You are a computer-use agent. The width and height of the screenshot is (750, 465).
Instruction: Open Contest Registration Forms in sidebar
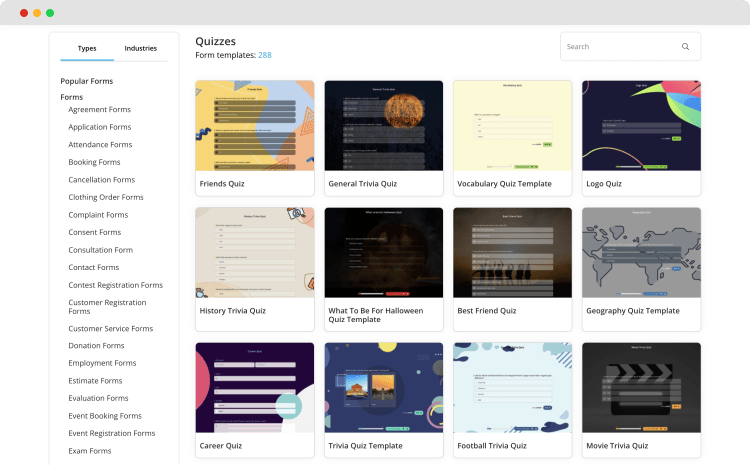tap(115, 285)
